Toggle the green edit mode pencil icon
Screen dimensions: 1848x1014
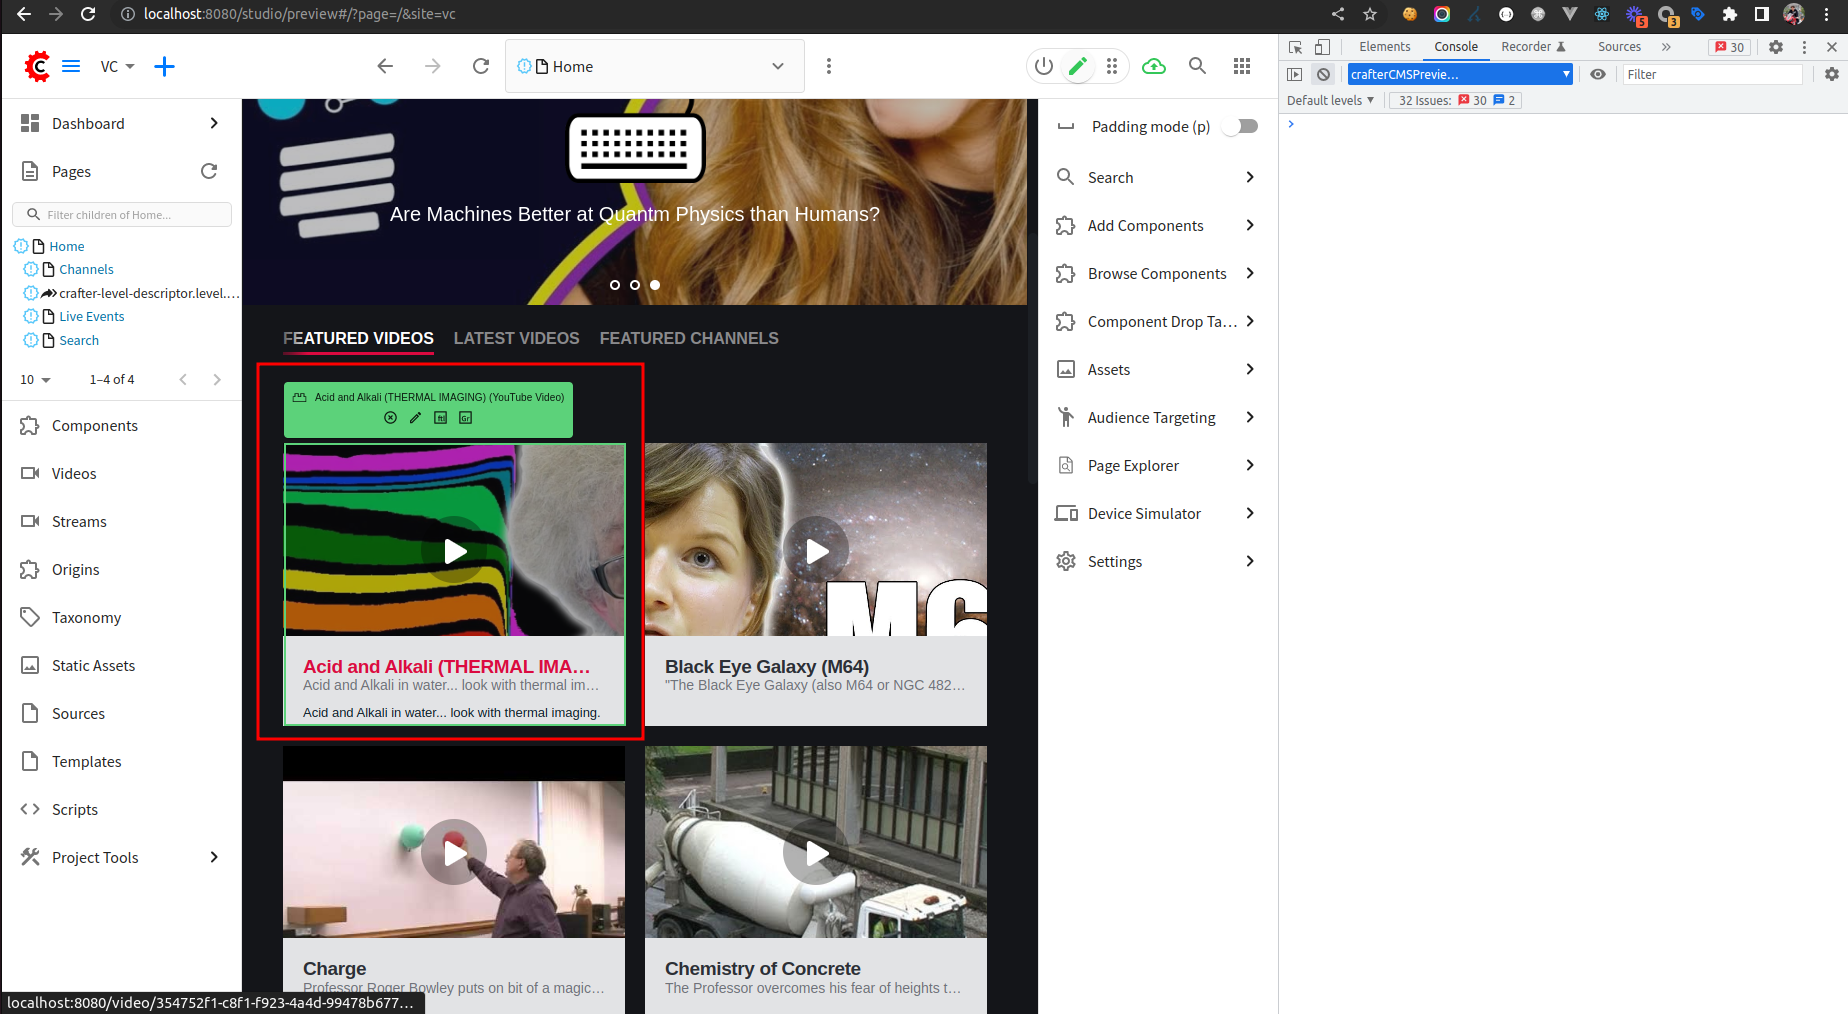click(x=1078, y=66)
